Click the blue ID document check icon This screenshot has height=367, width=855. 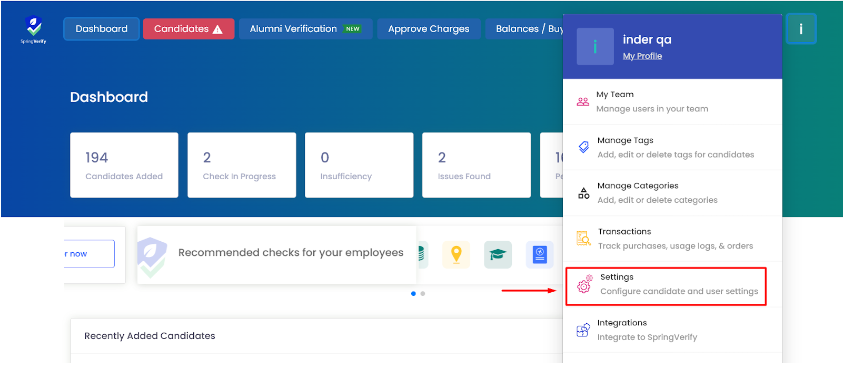coord(540,255)
